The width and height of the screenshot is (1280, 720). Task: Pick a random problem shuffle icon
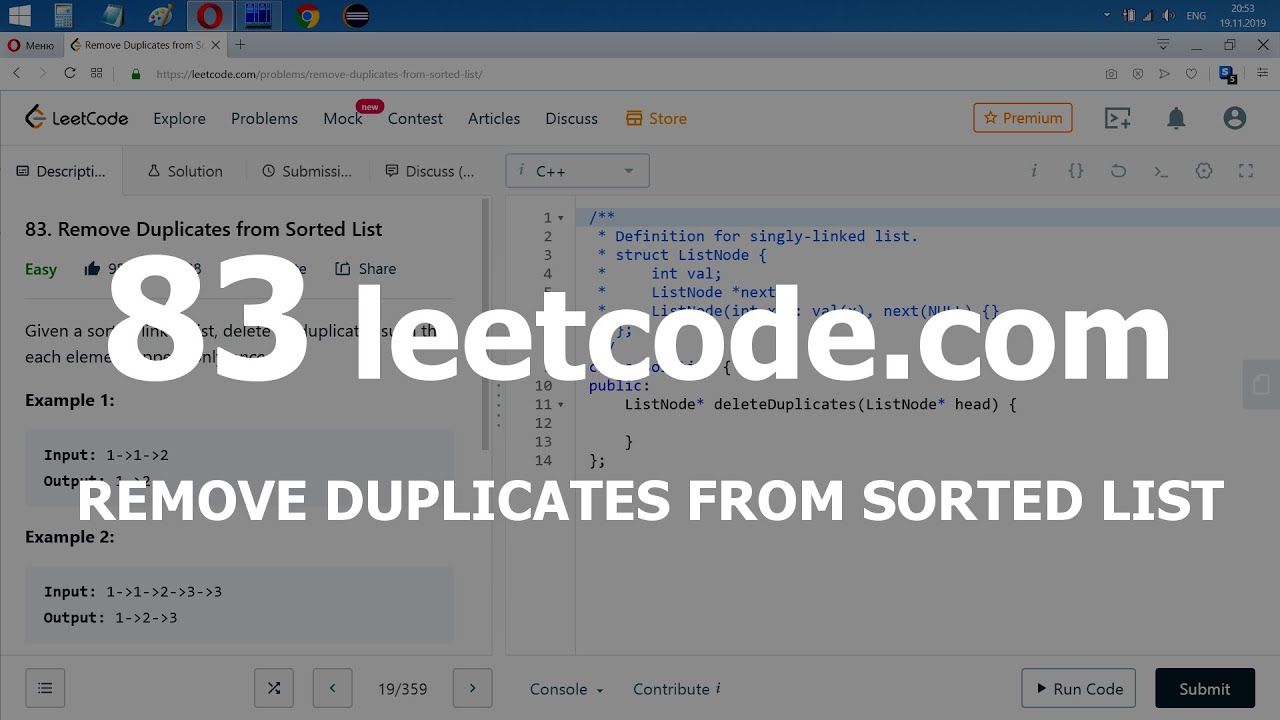pos(274,688)
